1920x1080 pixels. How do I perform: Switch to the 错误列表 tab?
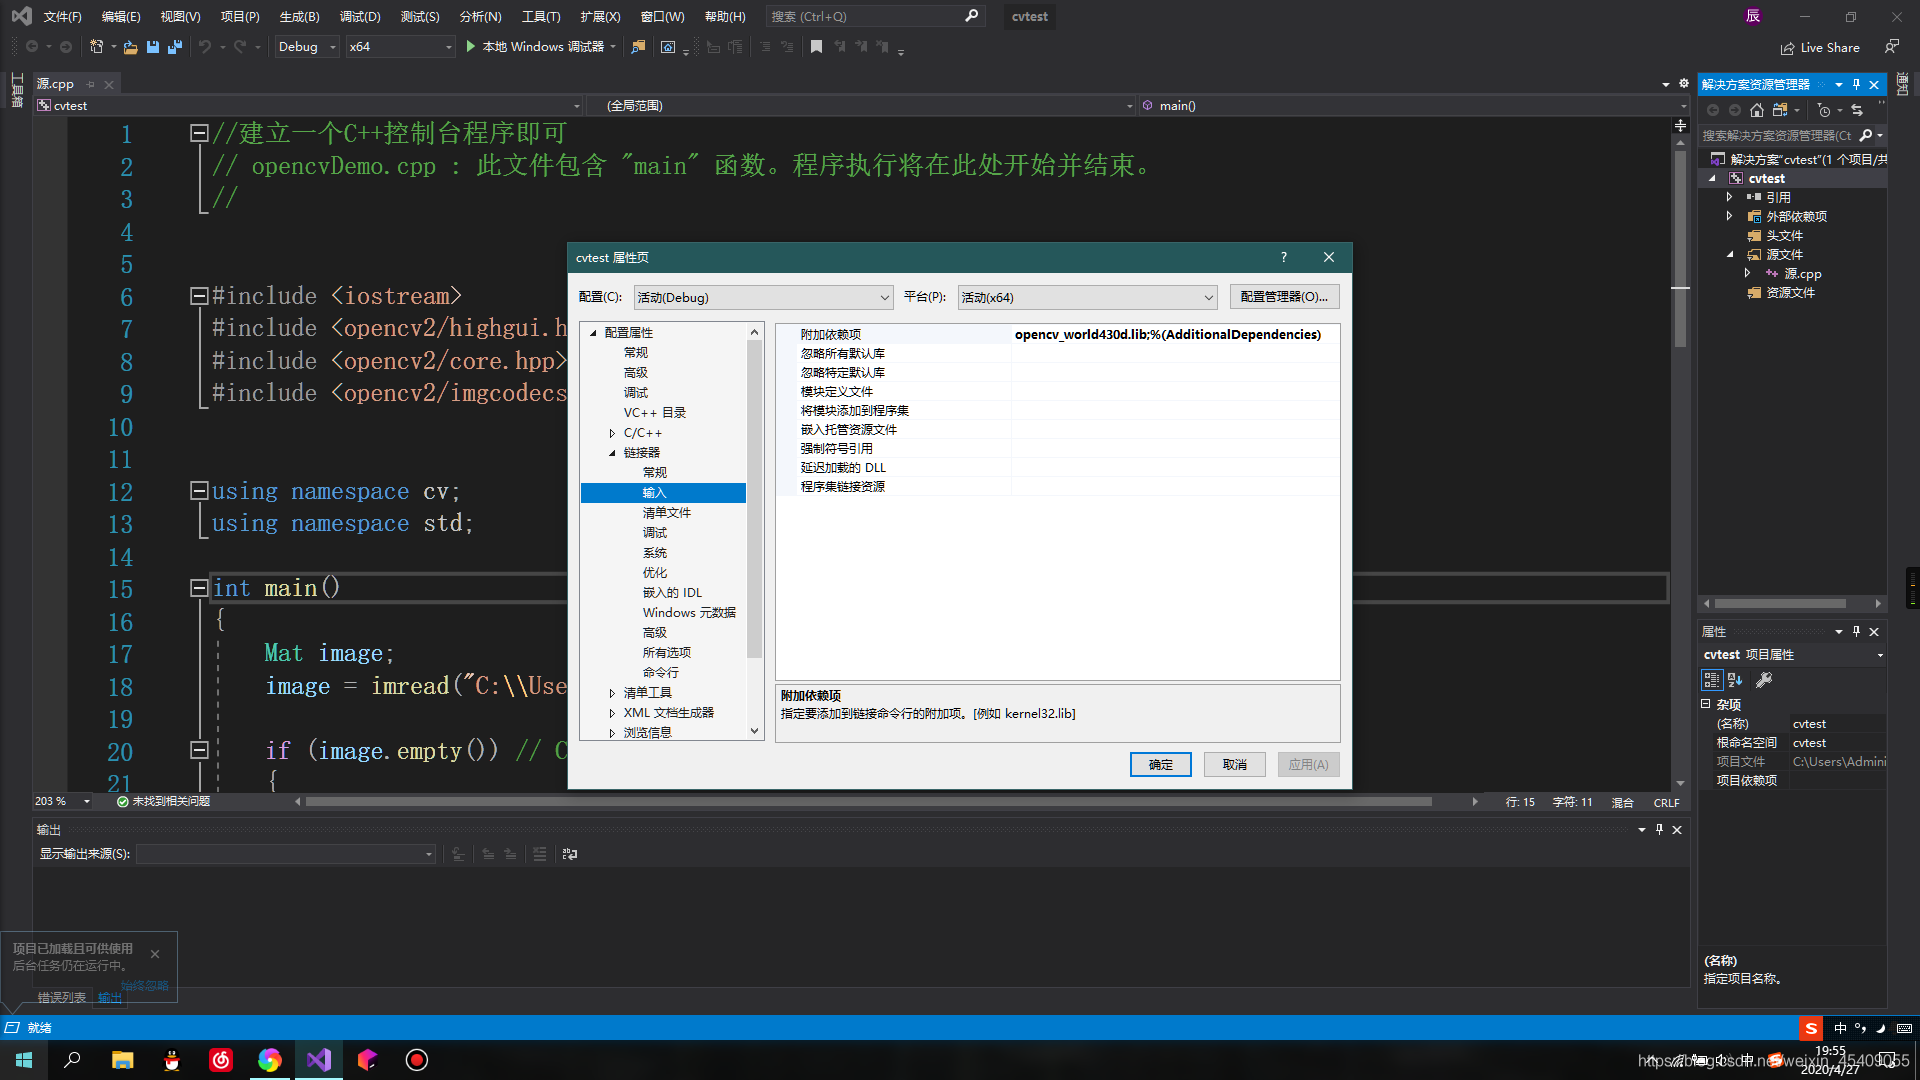tap(62, 998)
